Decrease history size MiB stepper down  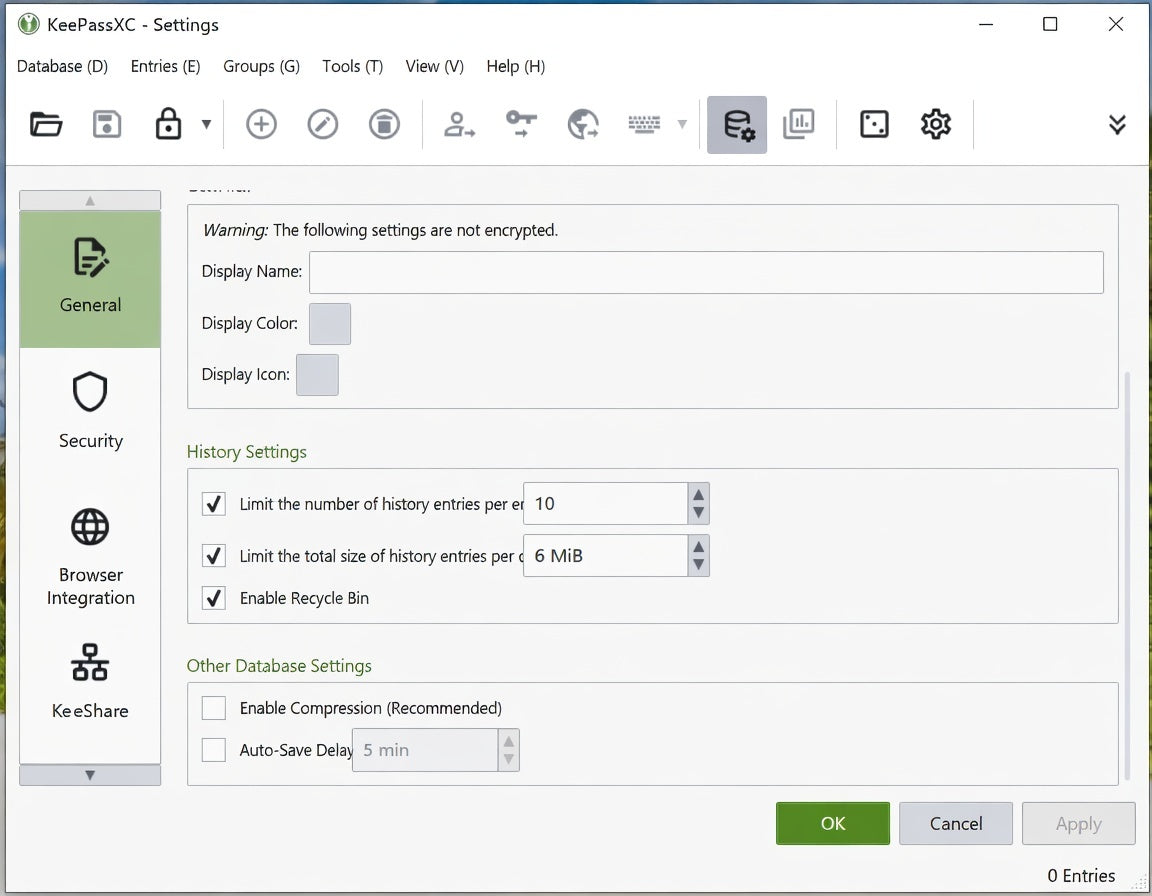pyautogui.click(x=699, y=566)
